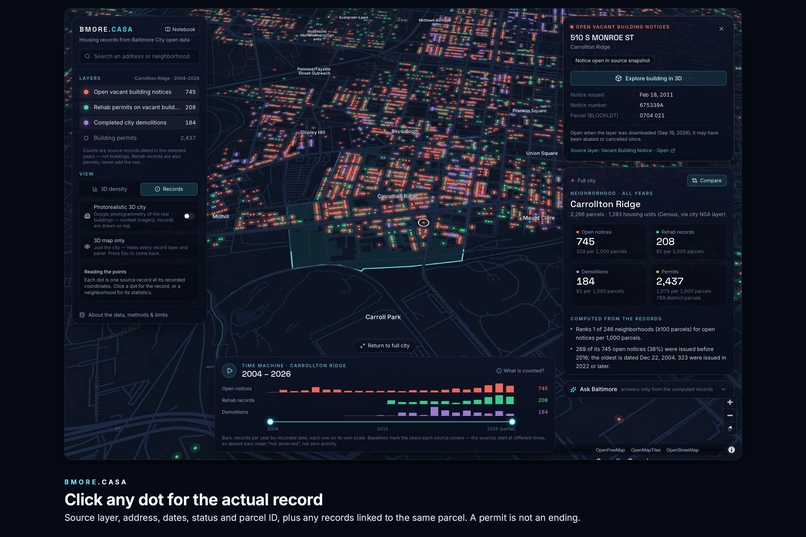Zoom in on the map
The height and width of the screenshot is (537, 806).
730,402
